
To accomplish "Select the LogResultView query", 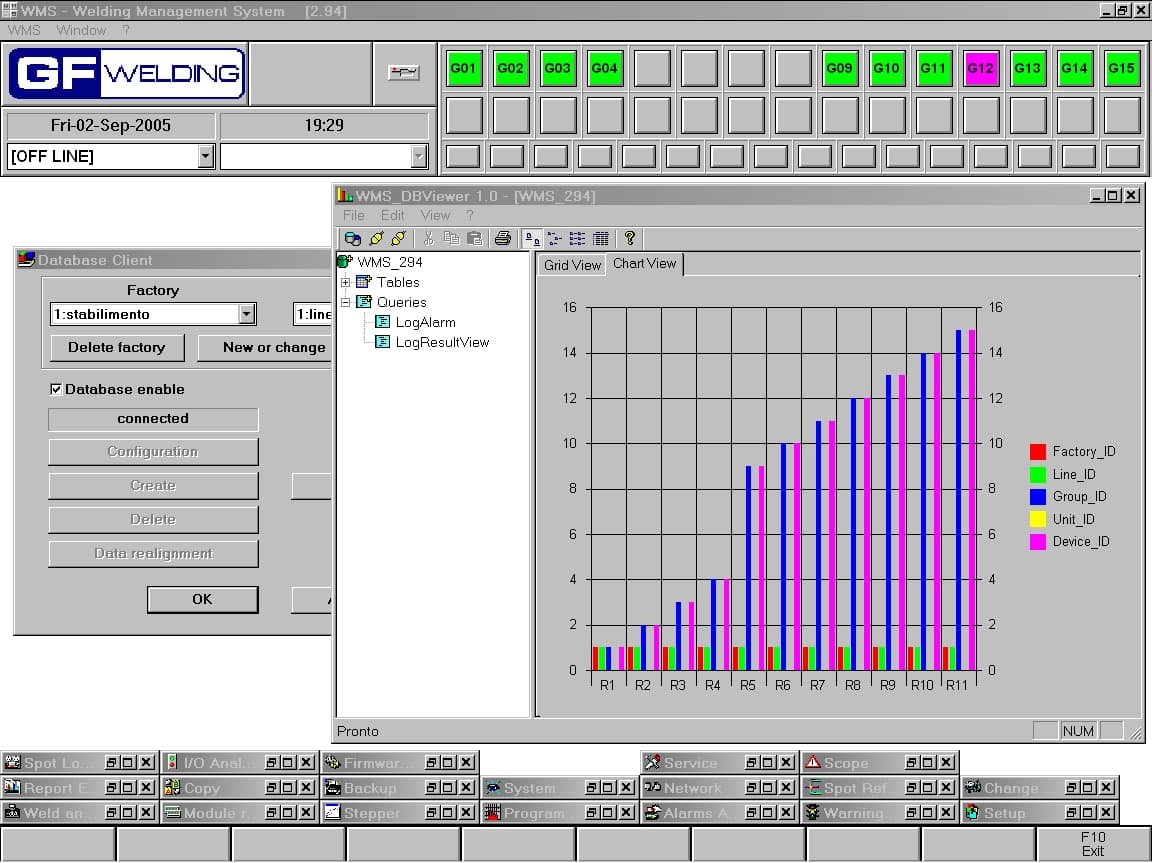I will coord(441,342).
